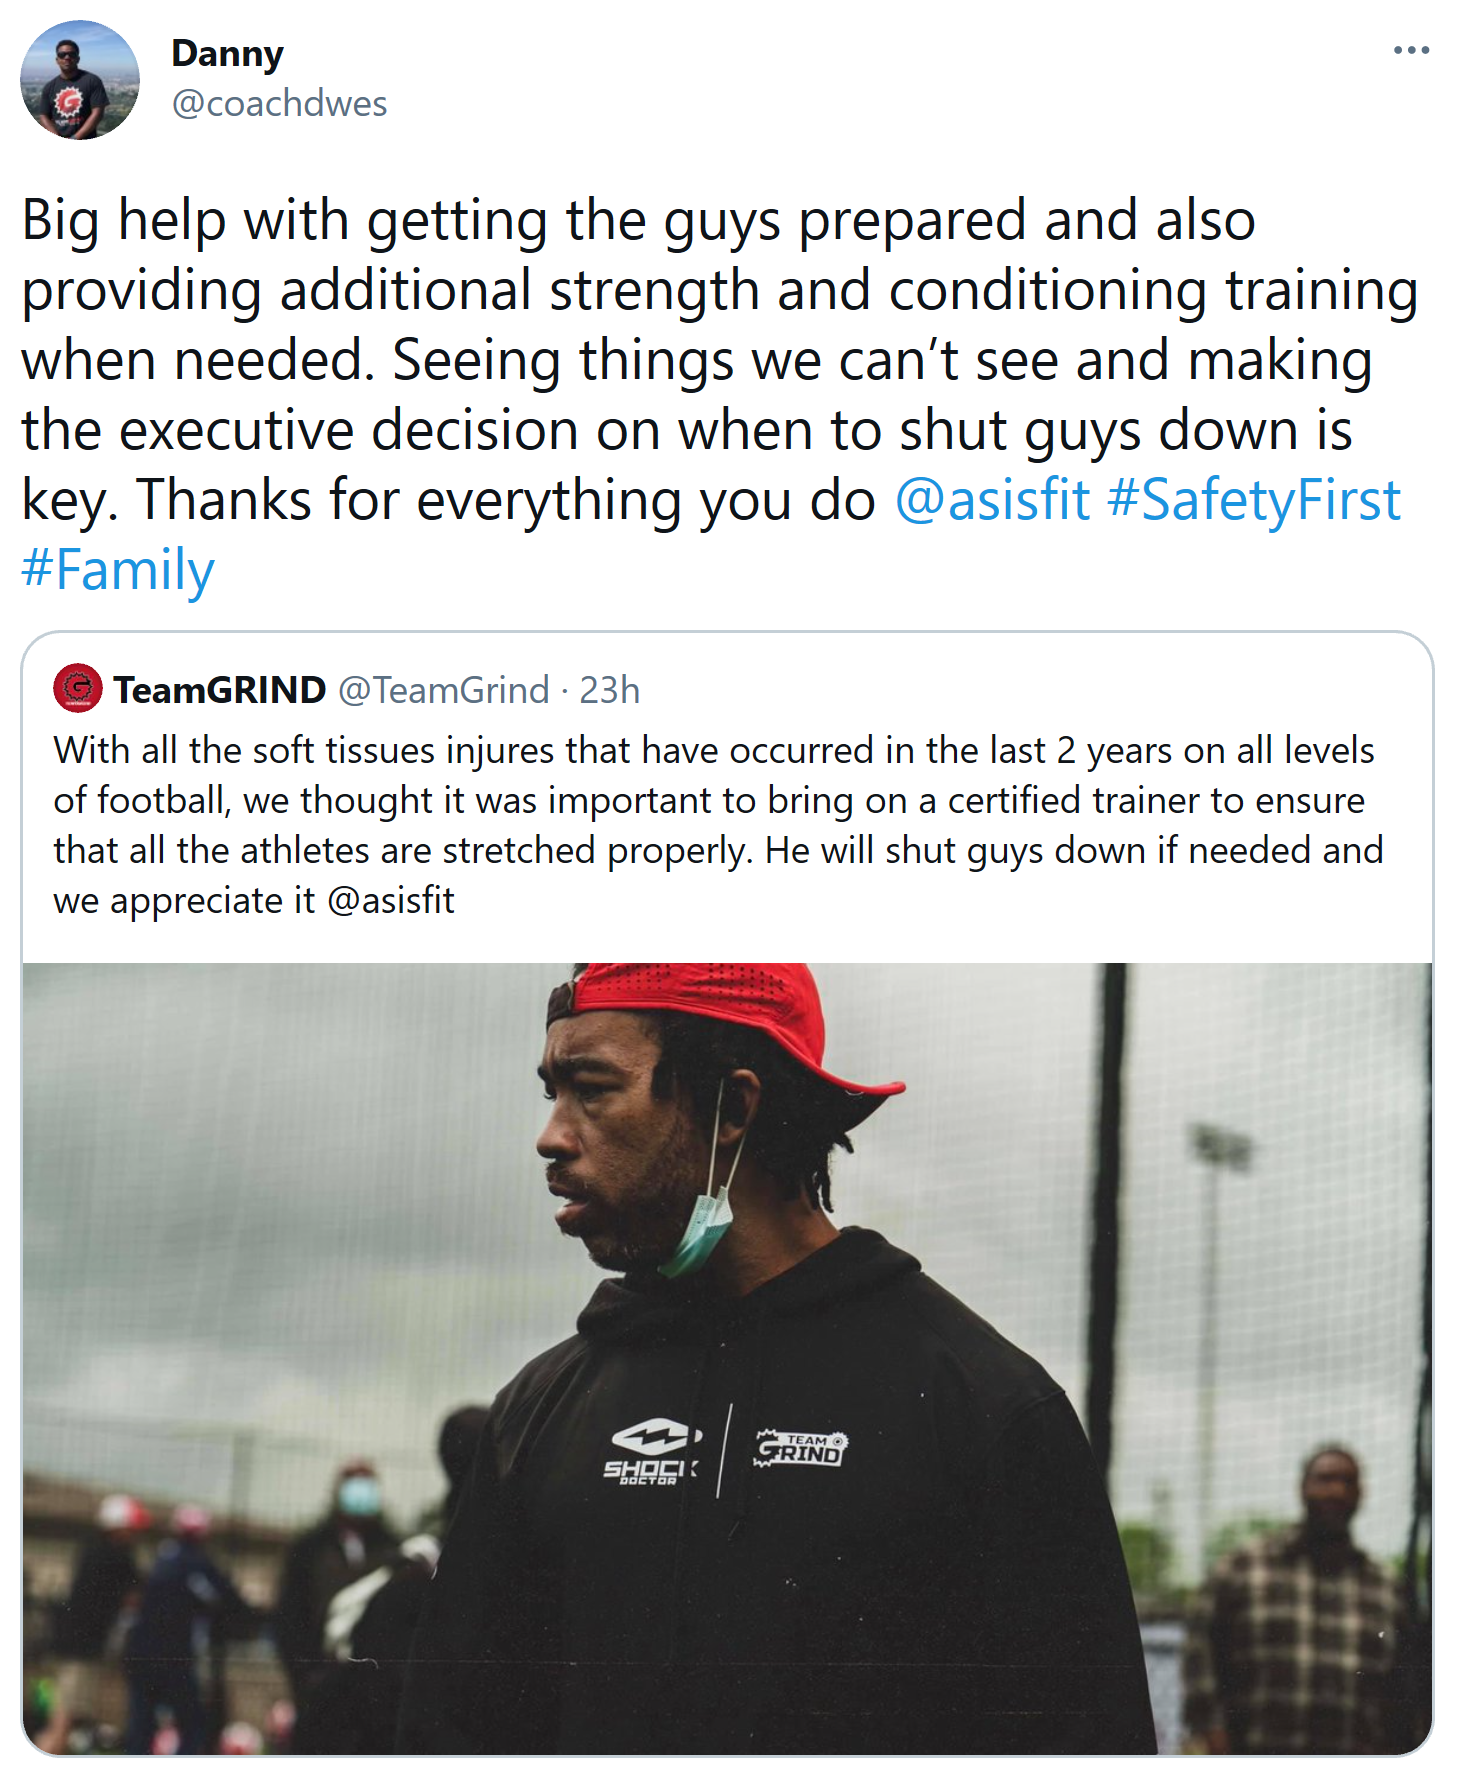Open the three-dot more options menu
The width and height of the screenshot is (1475, 1787).
pyautogui.click(x=1411, y=50)
